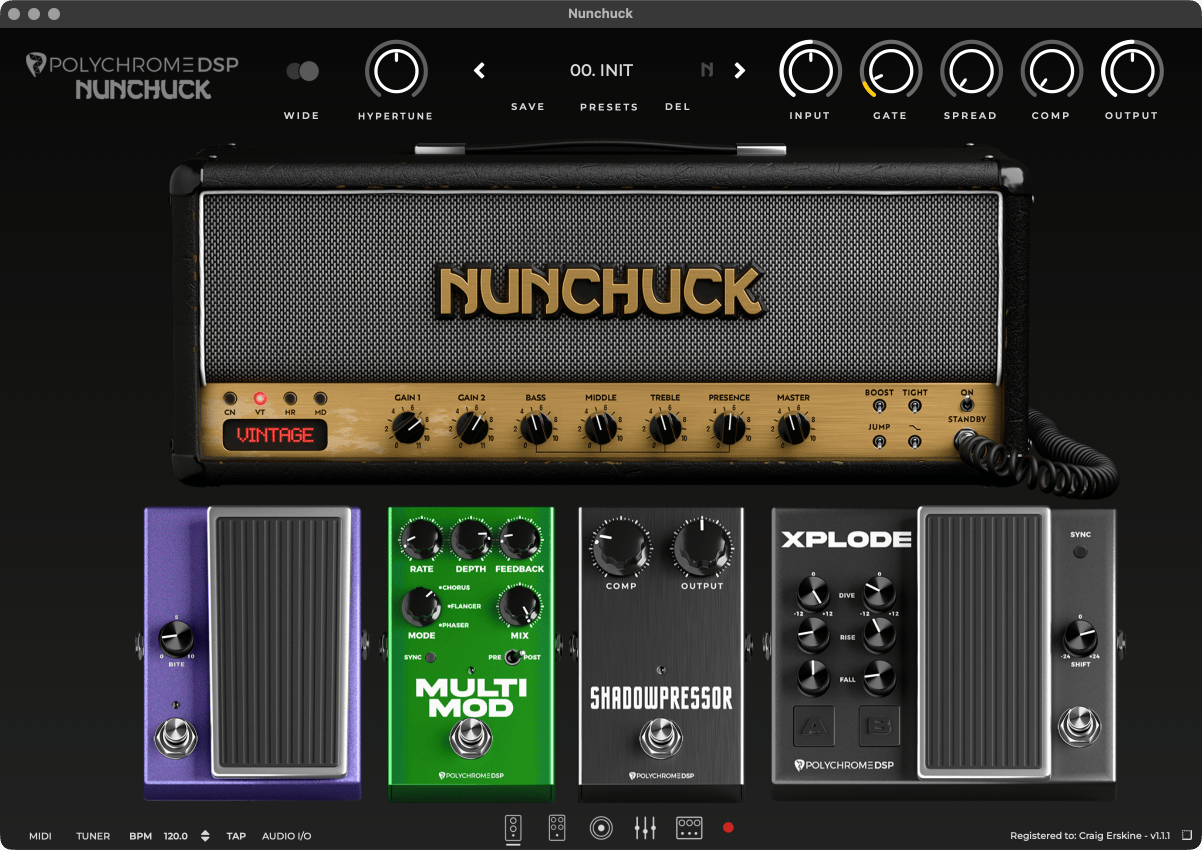The height and width of the screenshot is (850, 1202).
Task: Click the TREBLE knob on the amp
Action: coord(665,429)
